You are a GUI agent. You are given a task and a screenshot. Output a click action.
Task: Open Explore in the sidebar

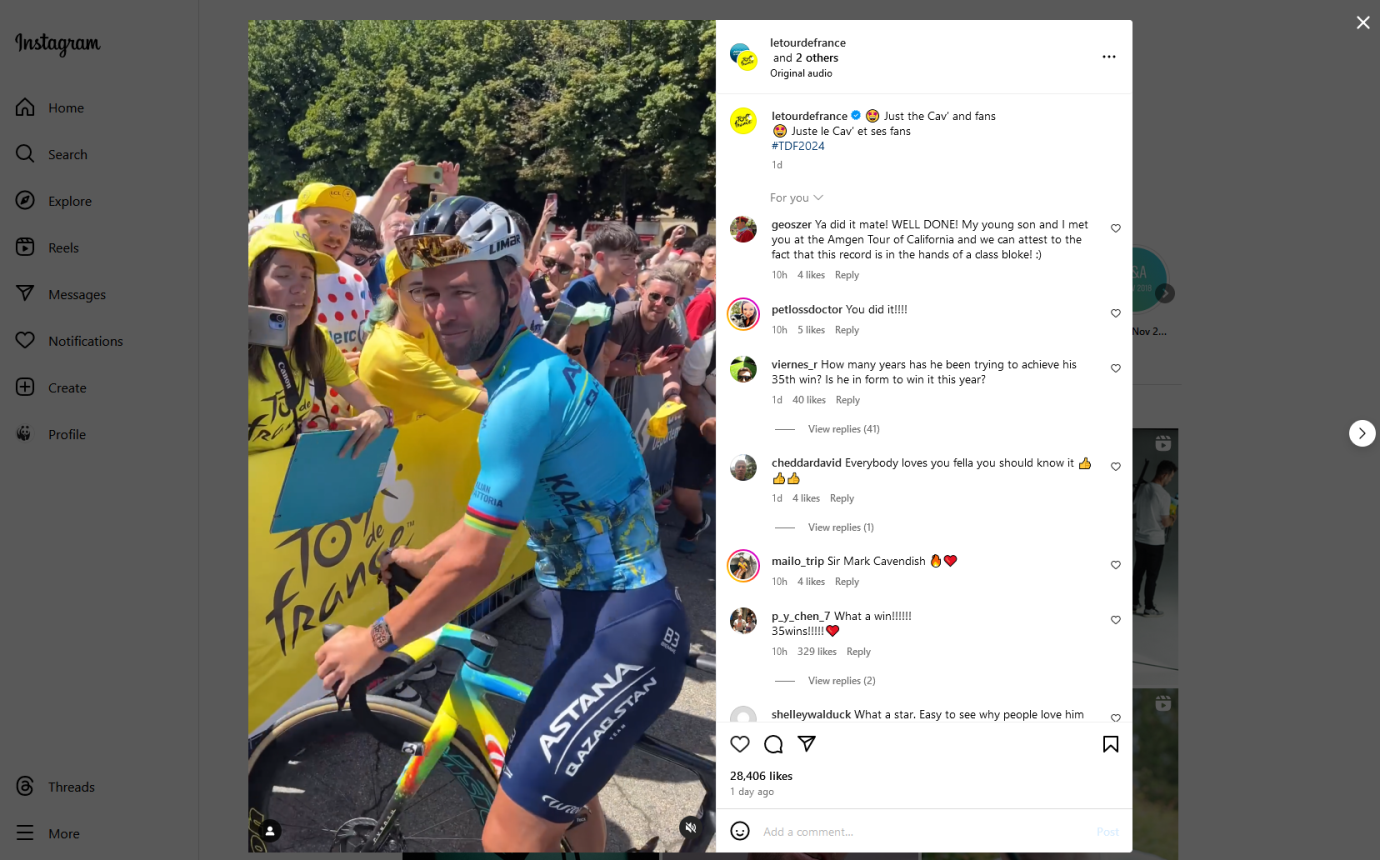tap(69, 201)
